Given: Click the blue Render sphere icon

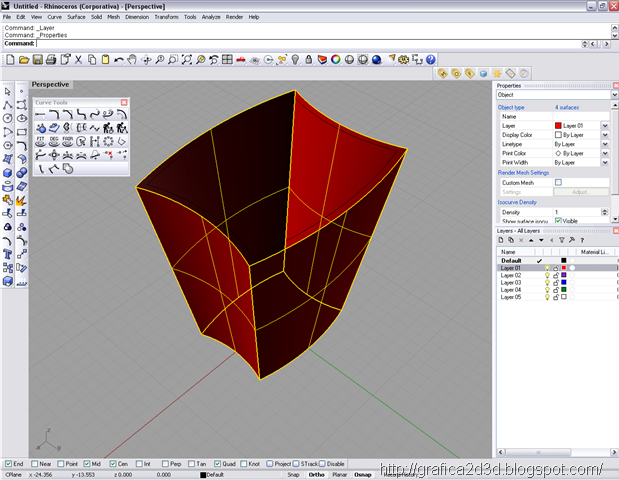Looking at the screenshot, I should click(x=377, y=60).
